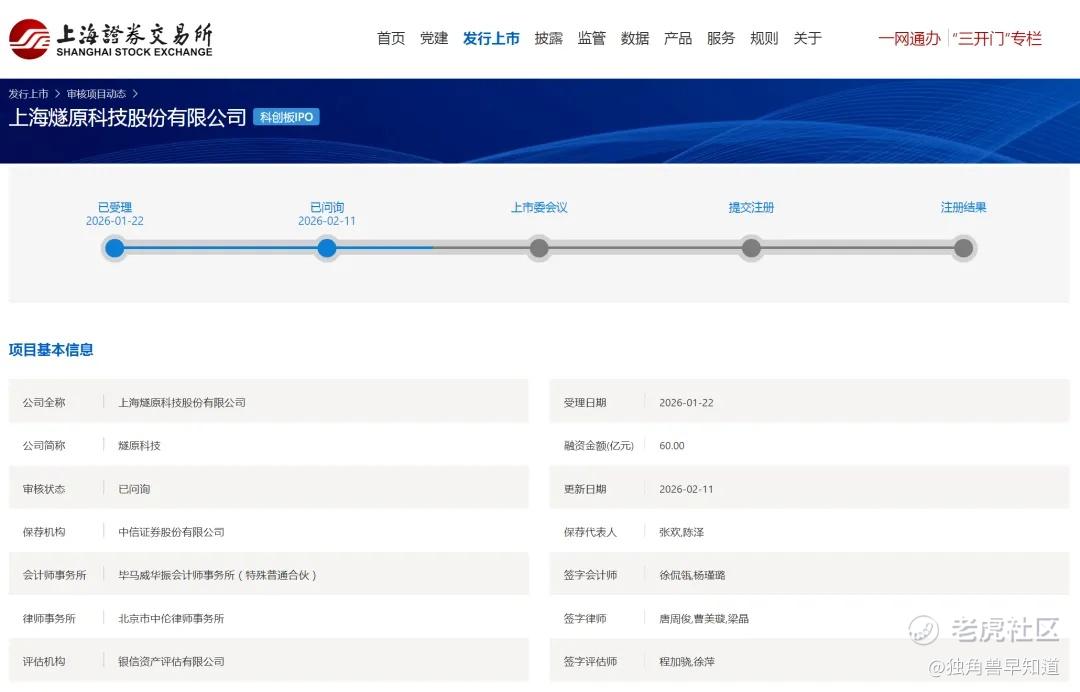Click the appraiser 银信资产评估有限公司
The height and width of the screenshot is (692, 1080).
(172, 662)
